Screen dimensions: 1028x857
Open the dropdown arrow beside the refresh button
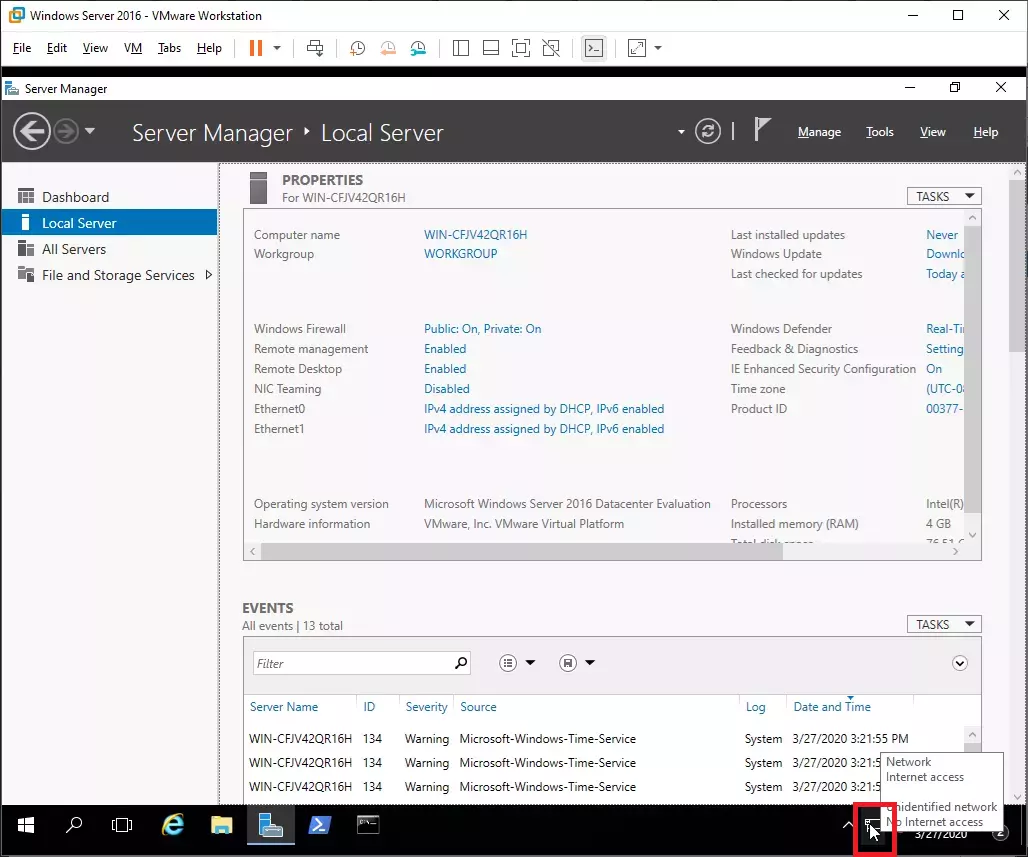pyautogui.click(x=681, y=132)
